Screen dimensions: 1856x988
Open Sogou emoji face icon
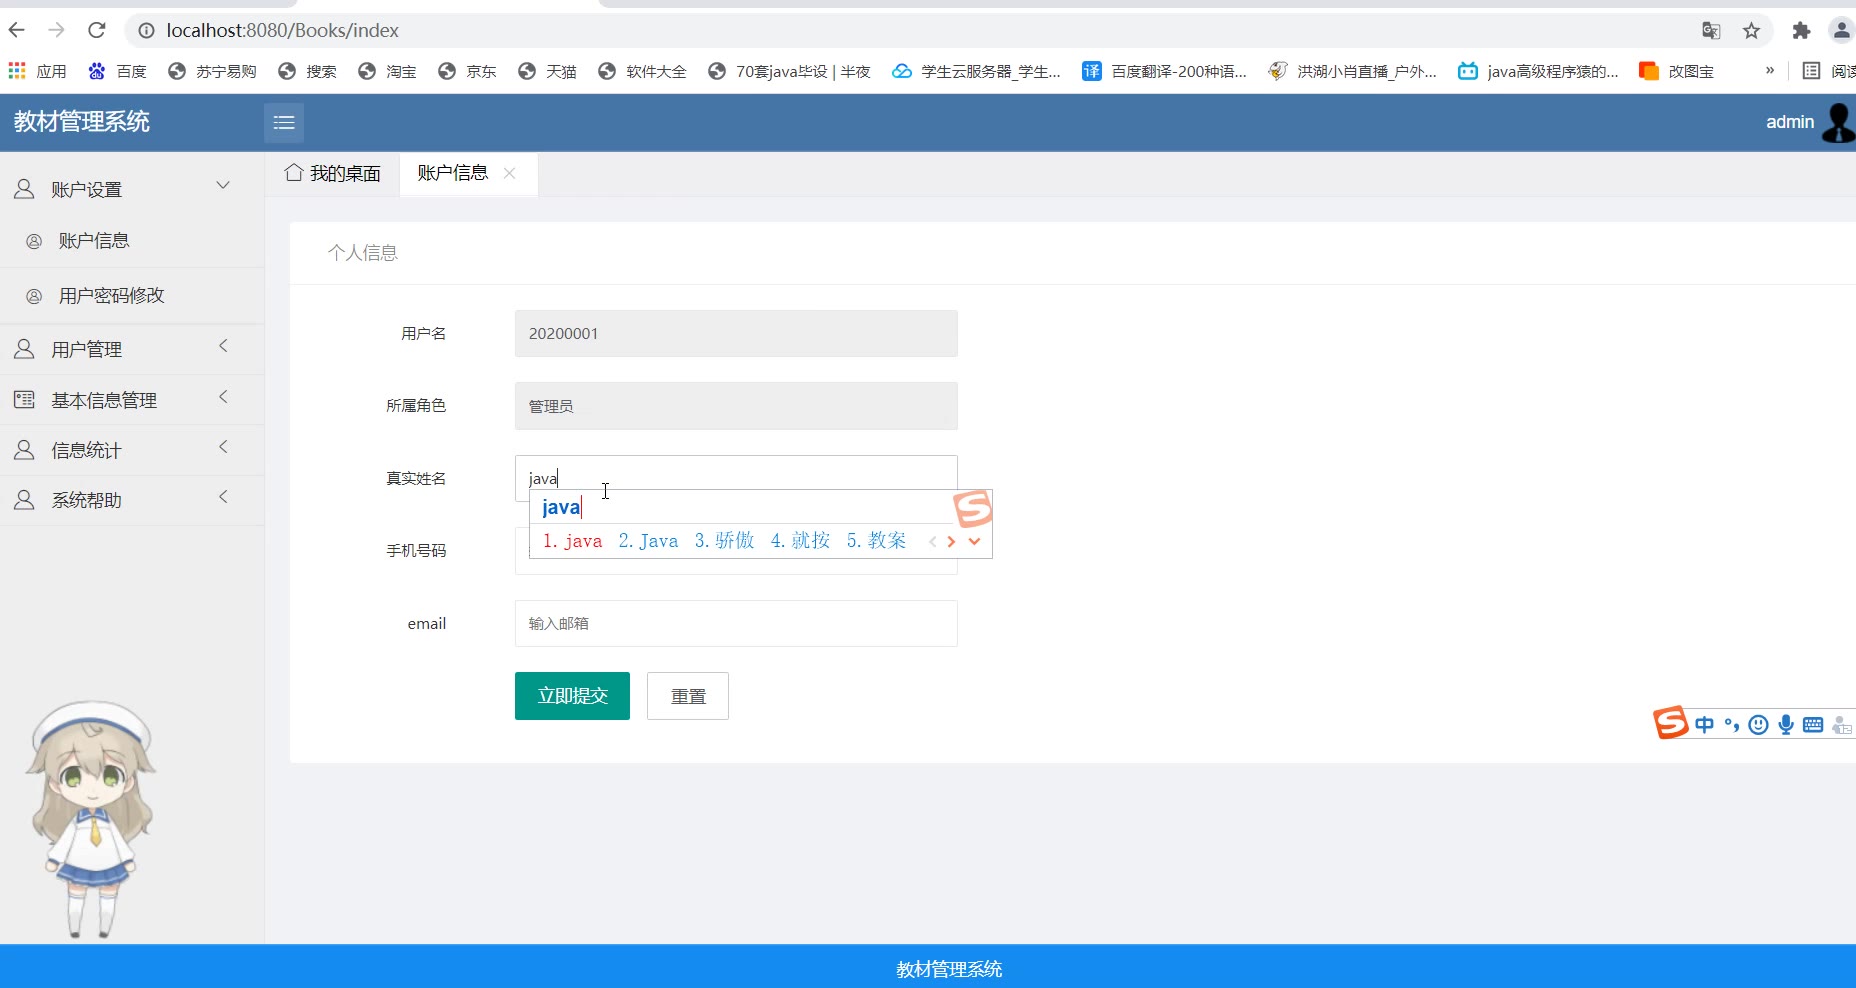point(1758,725)
